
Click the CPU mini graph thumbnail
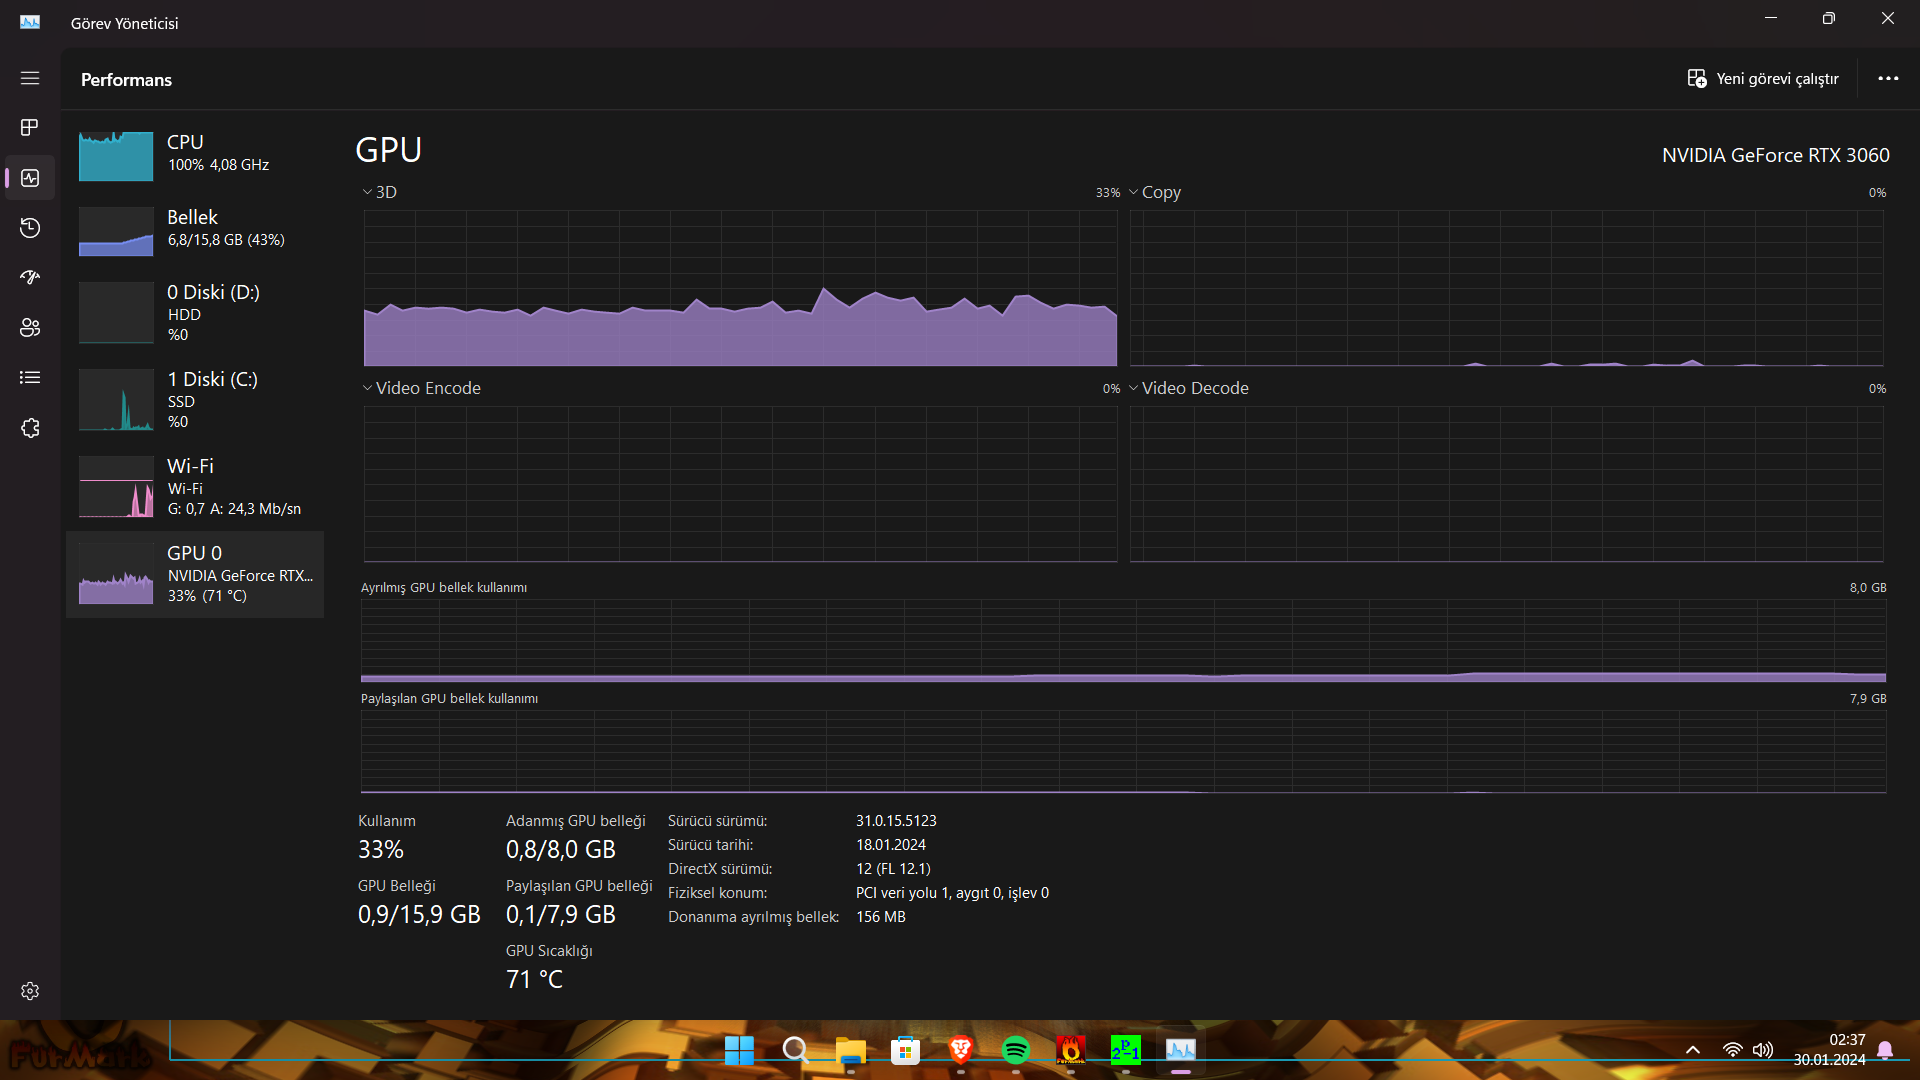coord(116,156)
